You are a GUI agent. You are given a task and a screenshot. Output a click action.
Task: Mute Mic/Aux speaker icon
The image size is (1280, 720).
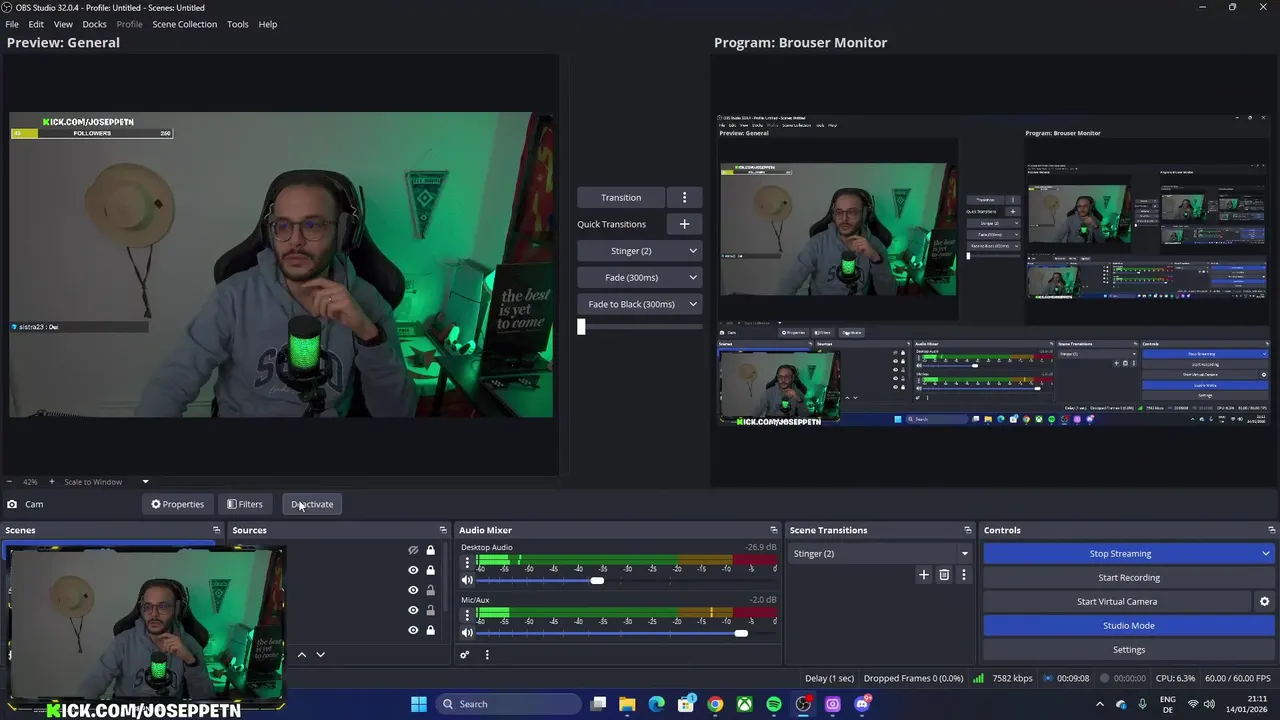[x=467, y=632]
